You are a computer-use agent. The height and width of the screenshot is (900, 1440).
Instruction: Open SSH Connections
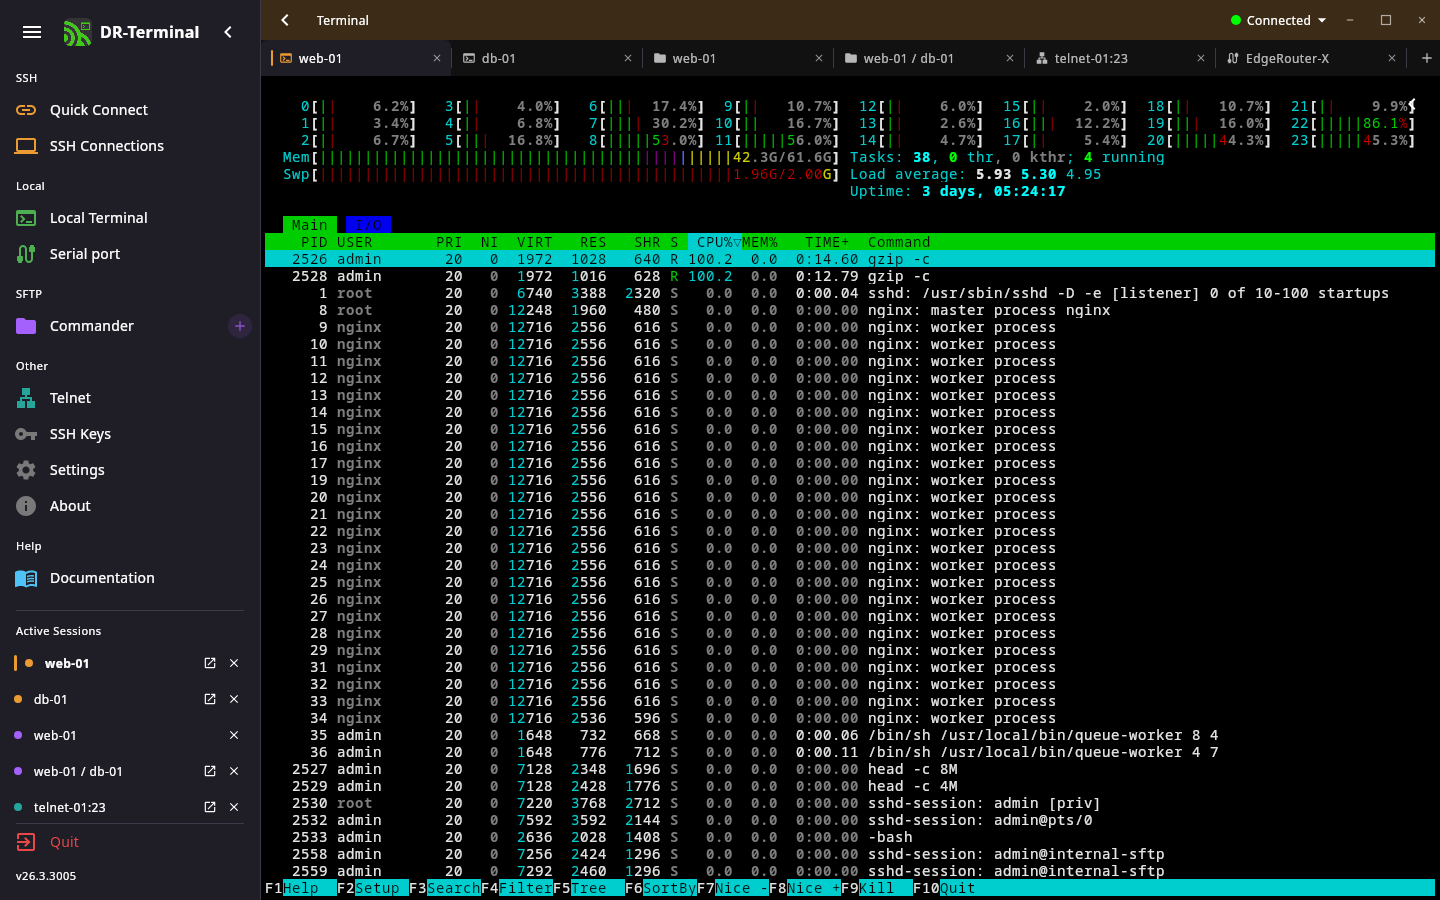coord(130,146)
